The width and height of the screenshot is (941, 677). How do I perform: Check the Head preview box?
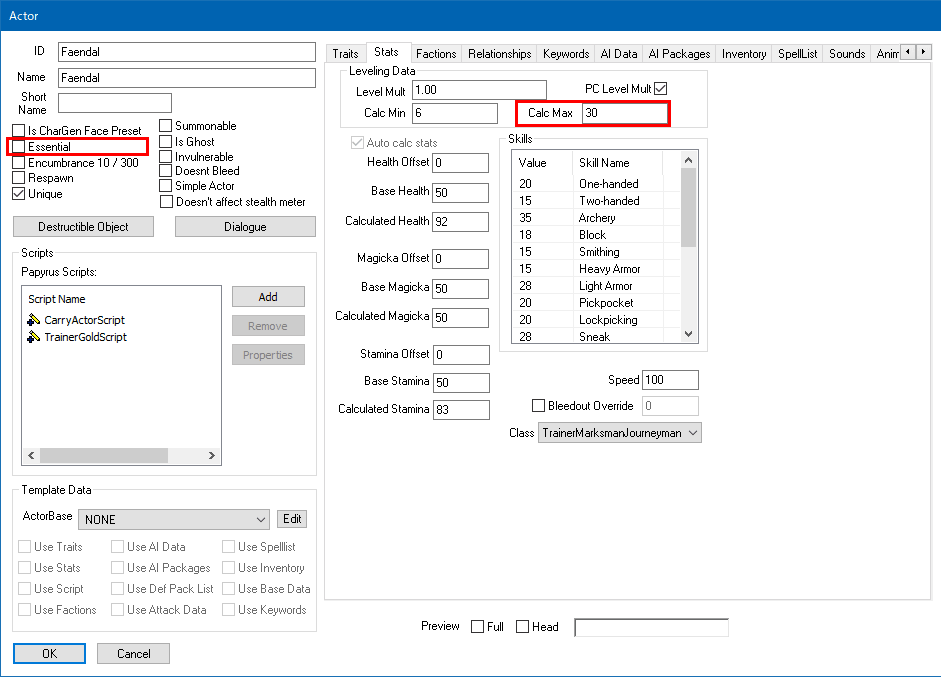click(523, 627)
